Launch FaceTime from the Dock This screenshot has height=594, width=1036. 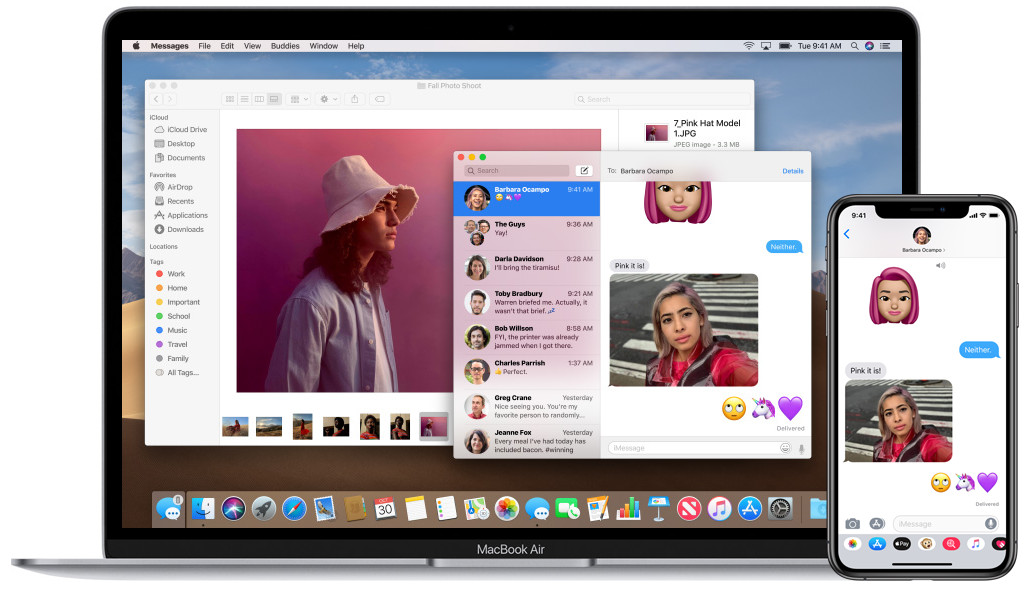(x=568, y=508)
